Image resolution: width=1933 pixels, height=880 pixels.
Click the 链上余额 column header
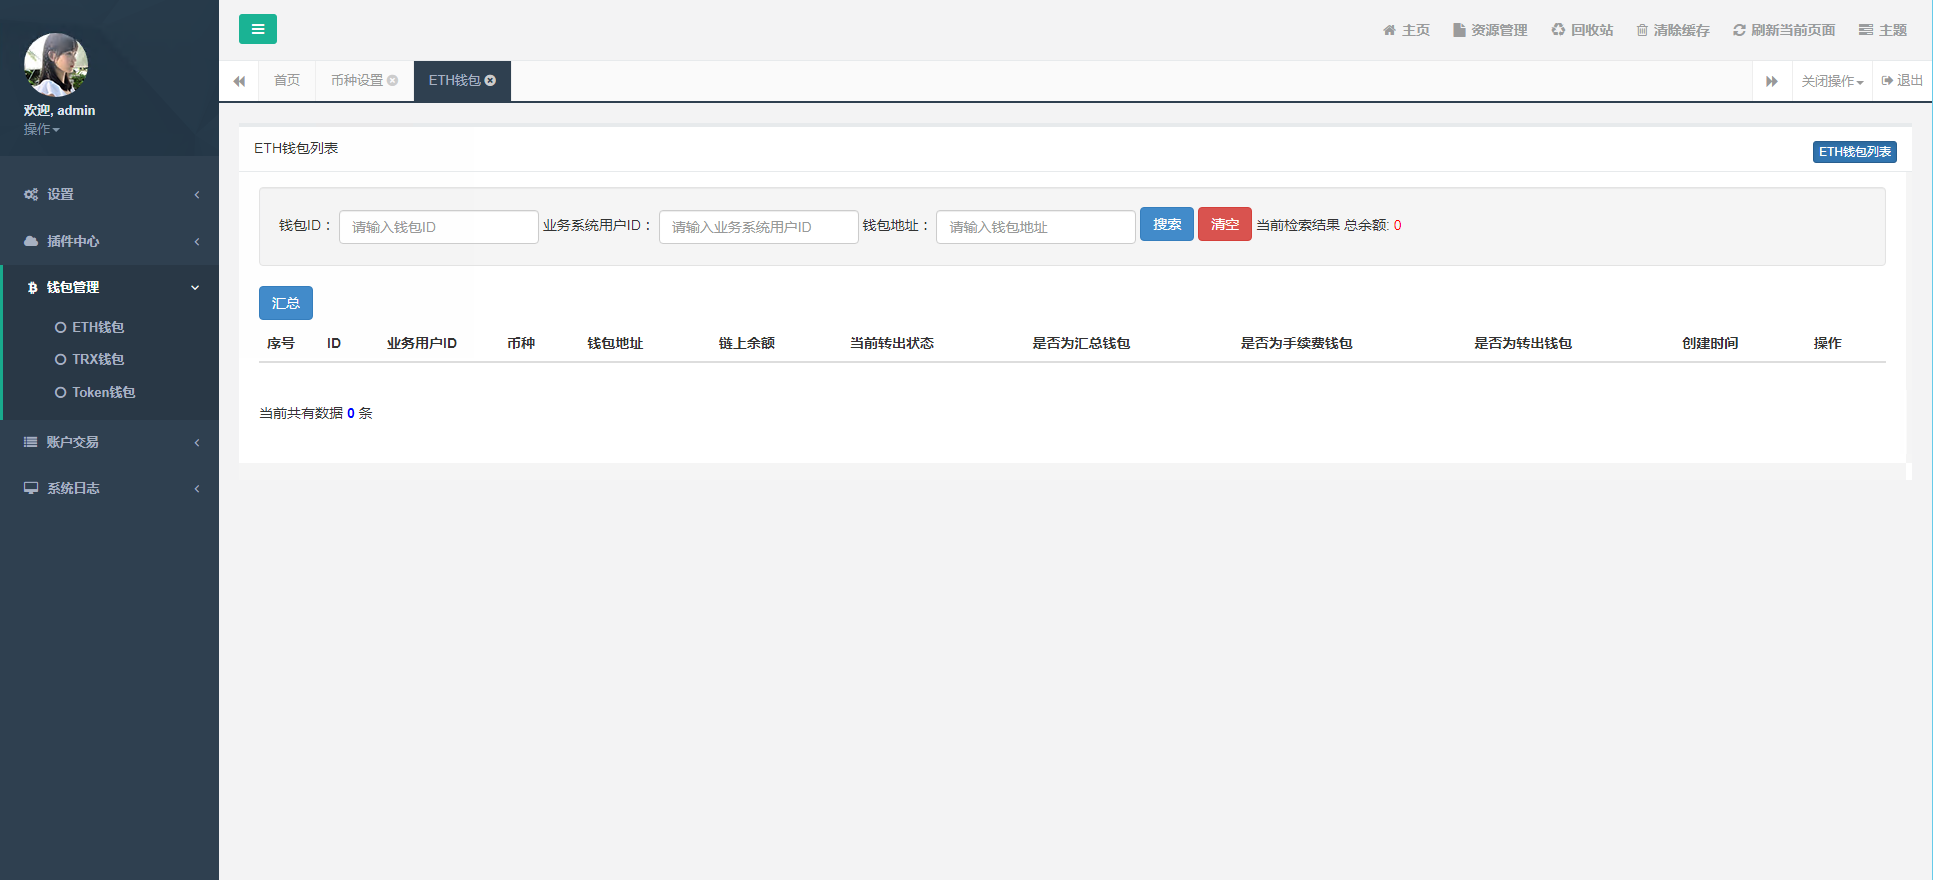point(747,343)
